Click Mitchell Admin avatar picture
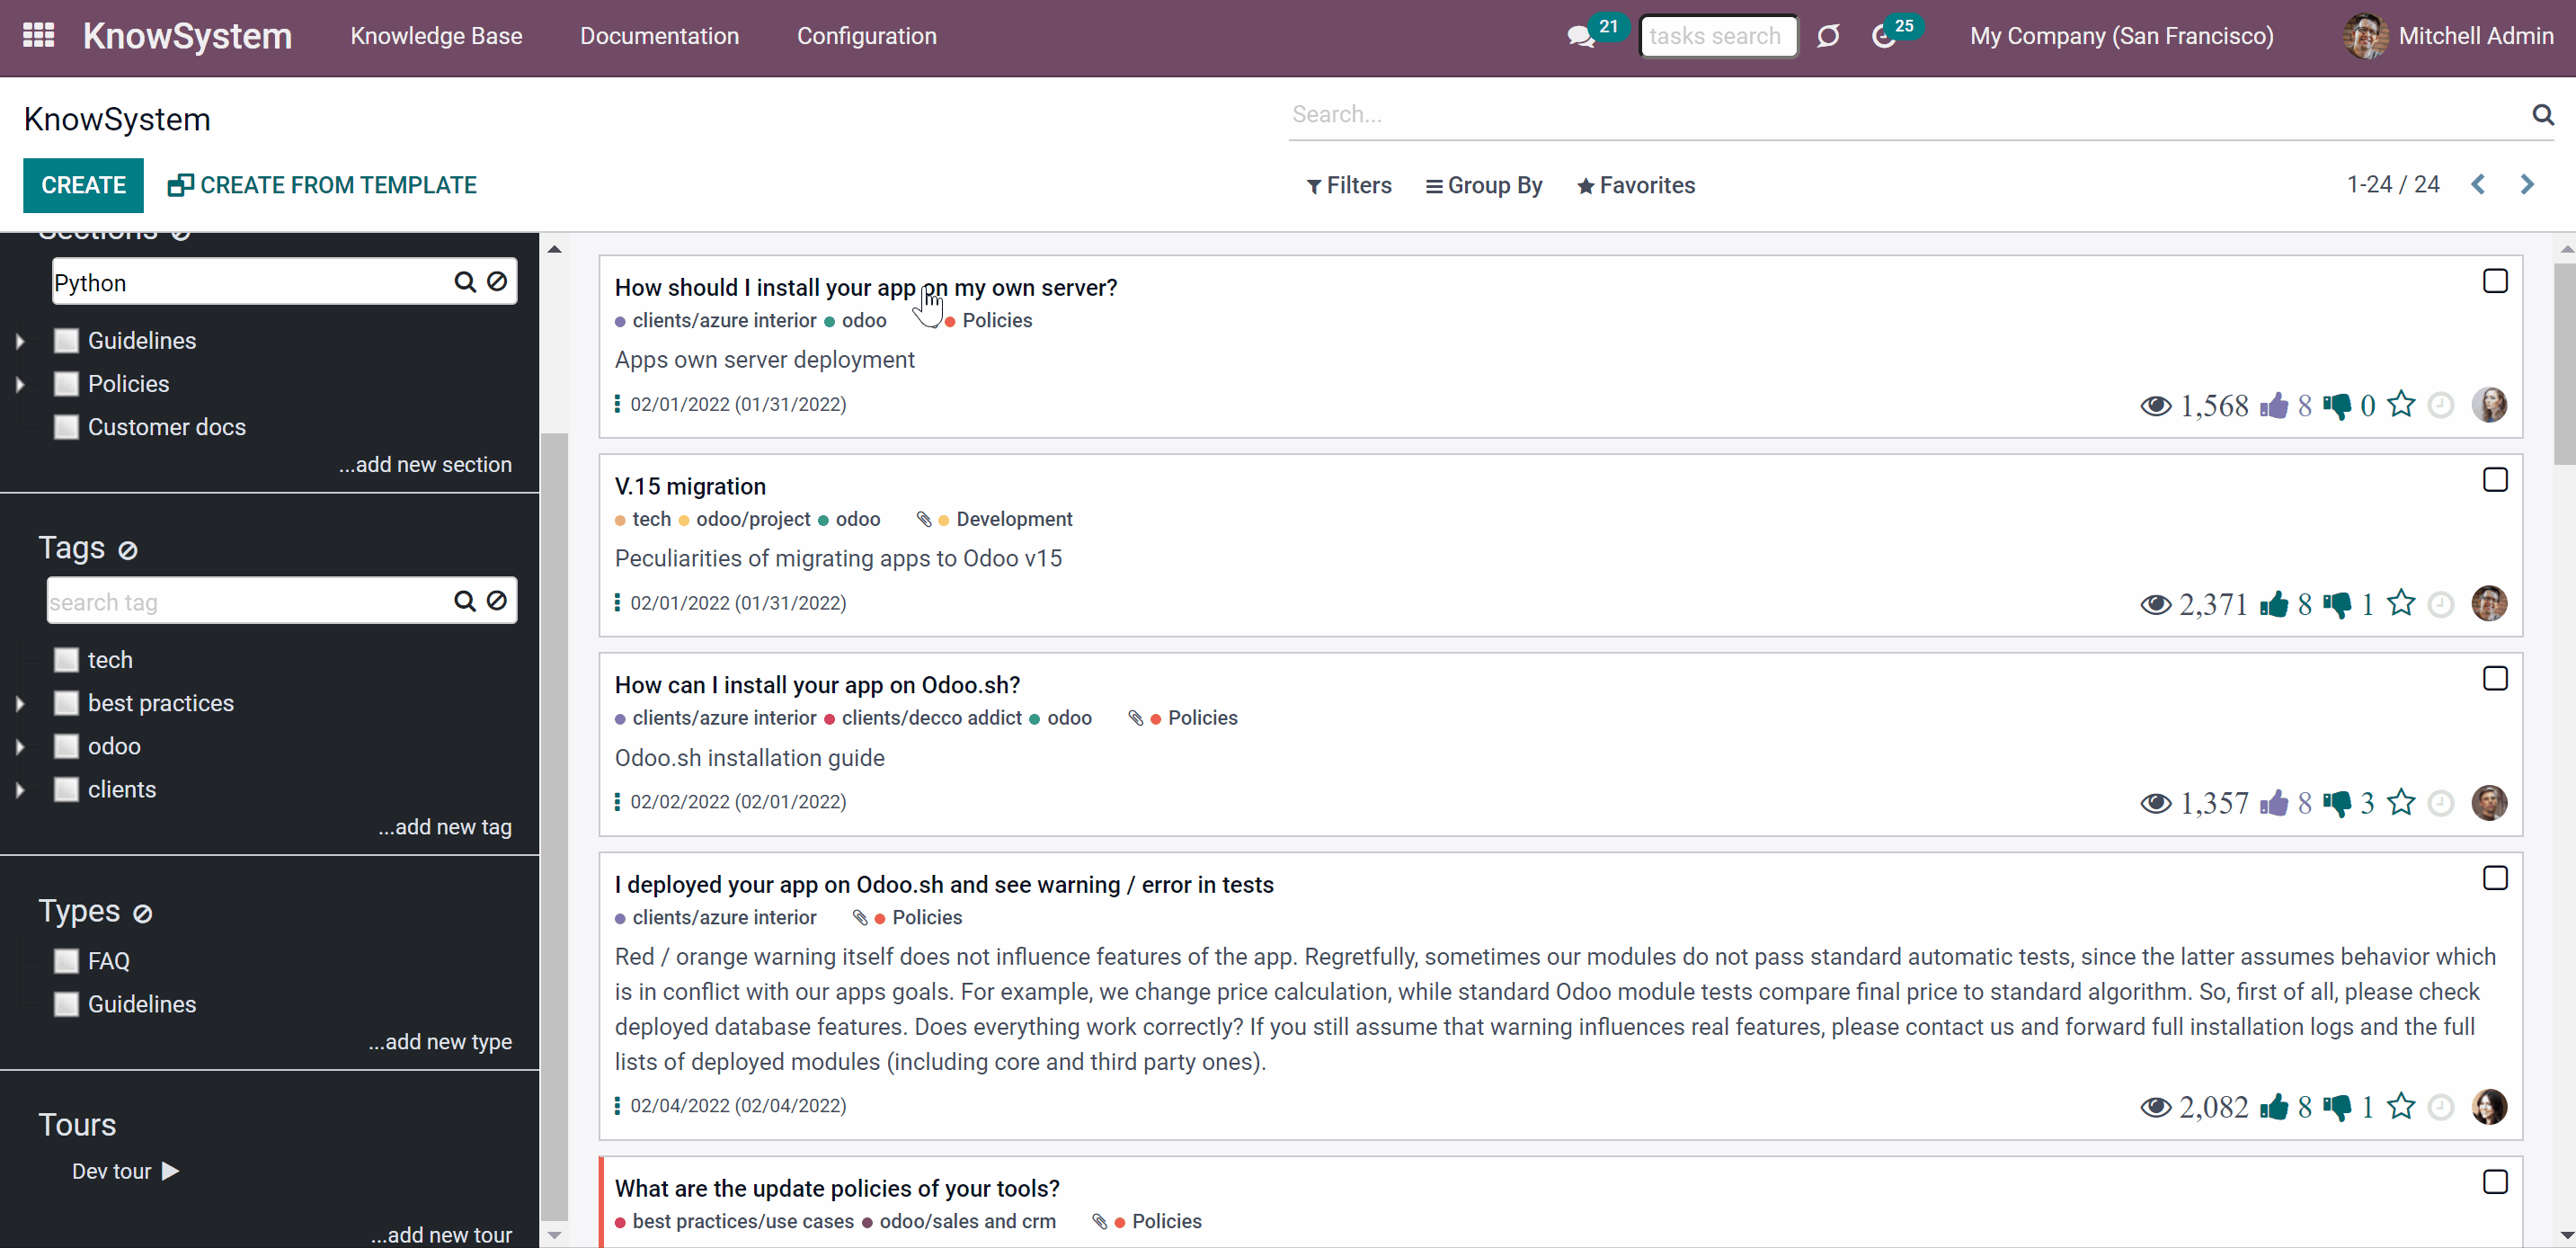Screen dimensions: 2576x1248 click(2365, 36)
